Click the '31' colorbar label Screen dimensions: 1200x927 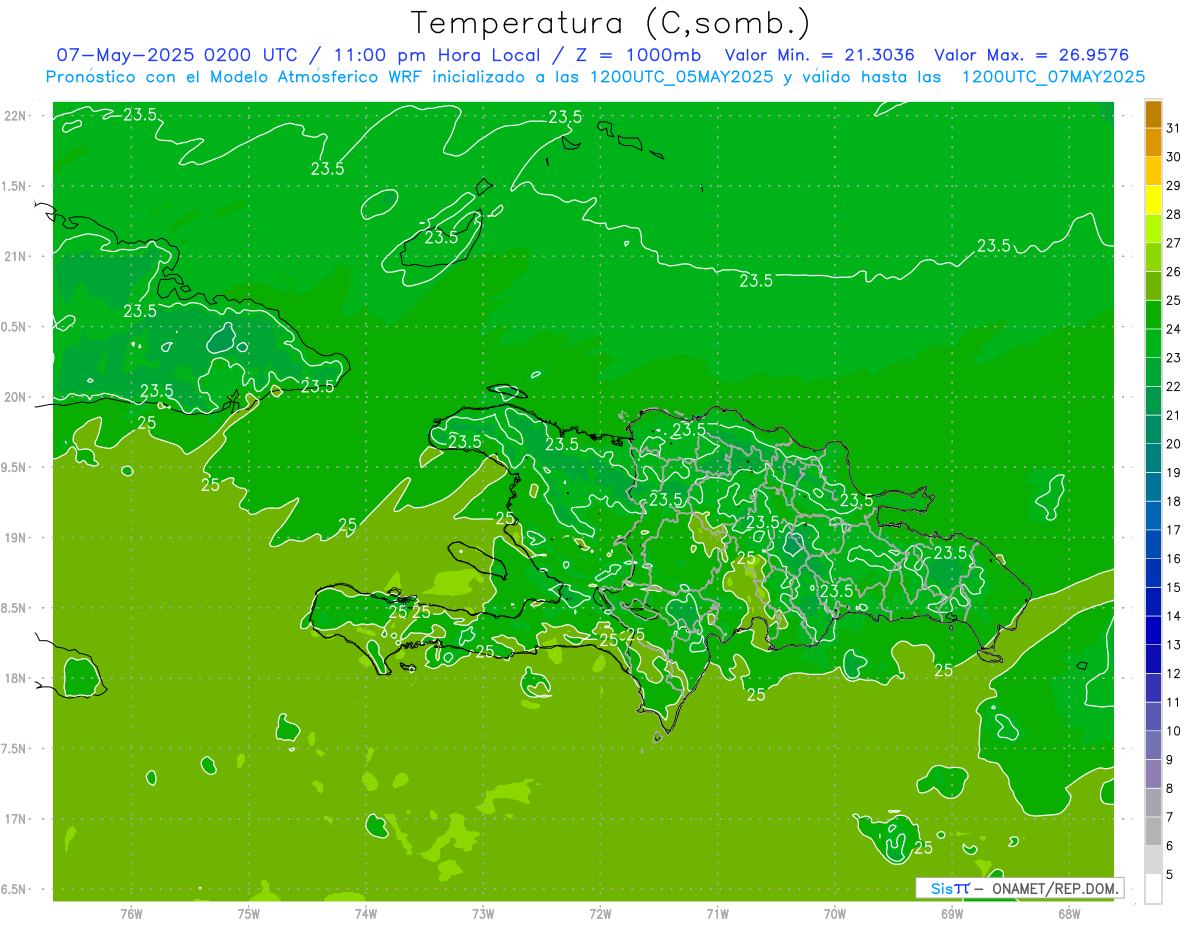(1174, 128)
